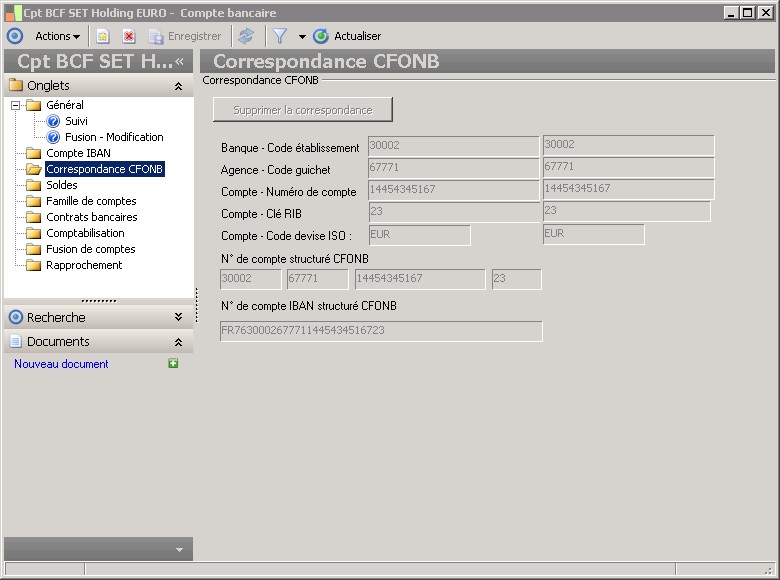Viewport: 780px width, 580px height.
Task: Click the sync arrows icon in toolbar
Action: (246, 36)
